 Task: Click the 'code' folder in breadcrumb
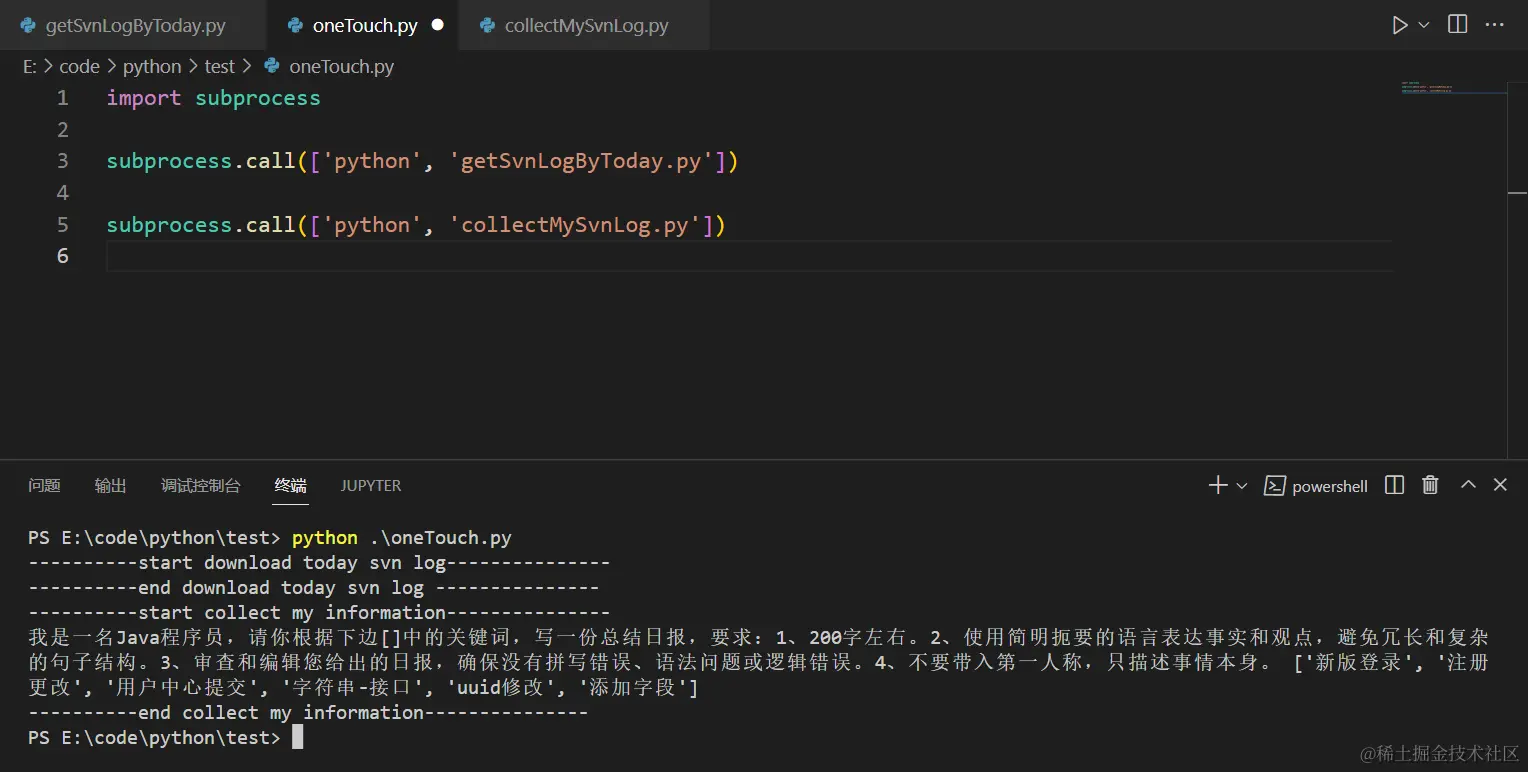[79, 67]
